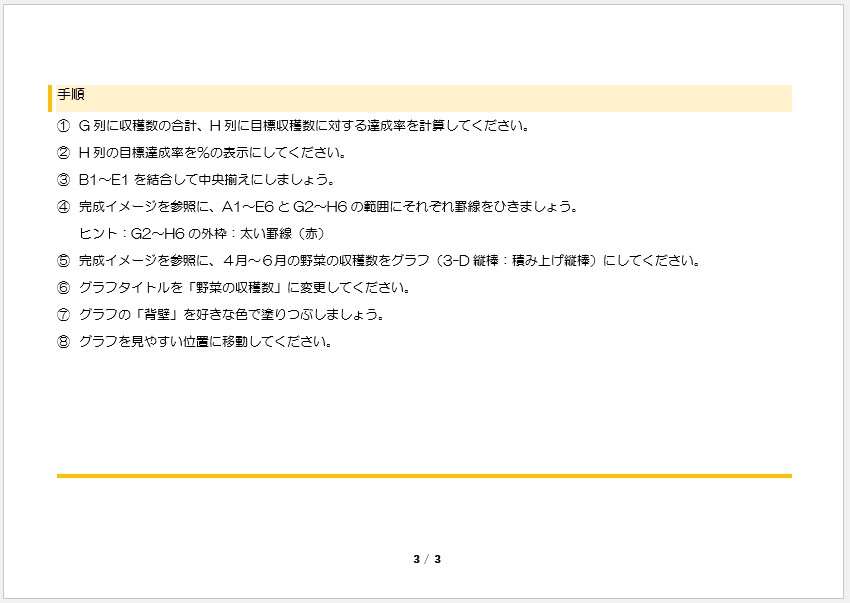Click step ④ about A1~E6 と G2~H6 罫線
The image size is (850, 603).
(318, 207)
